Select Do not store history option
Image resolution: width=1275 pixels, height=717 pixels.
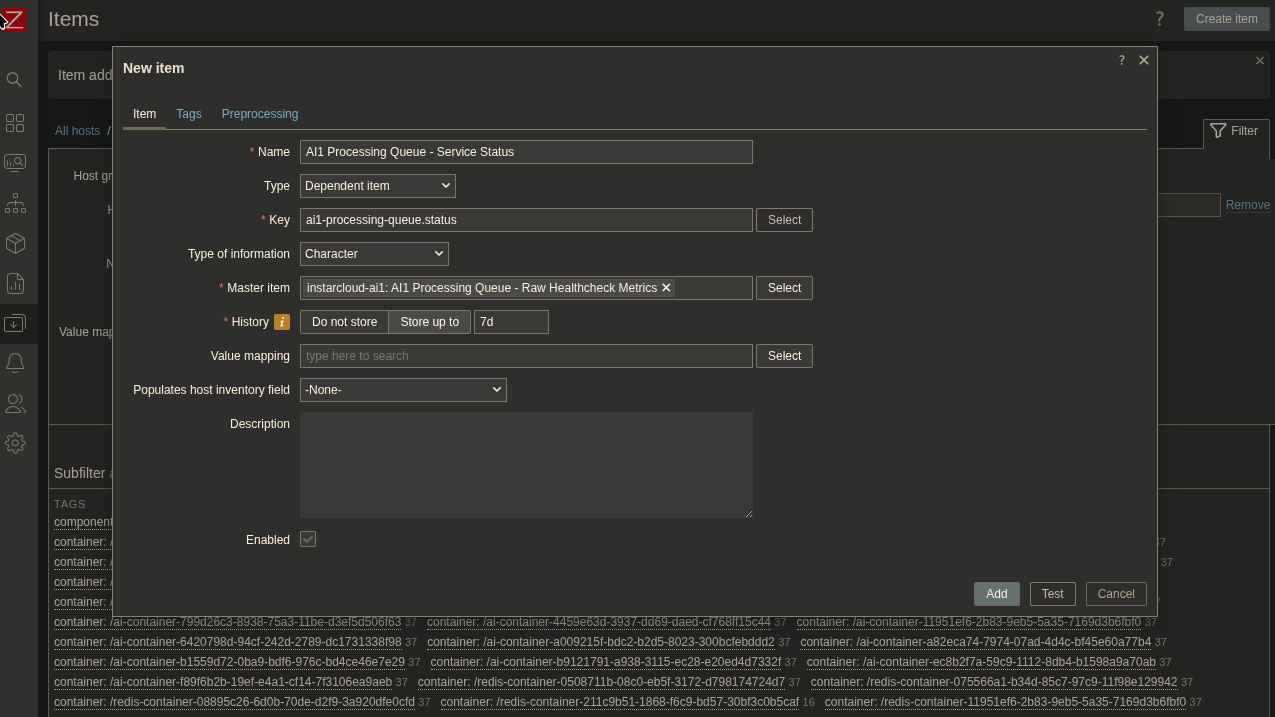tap(344, 322)
